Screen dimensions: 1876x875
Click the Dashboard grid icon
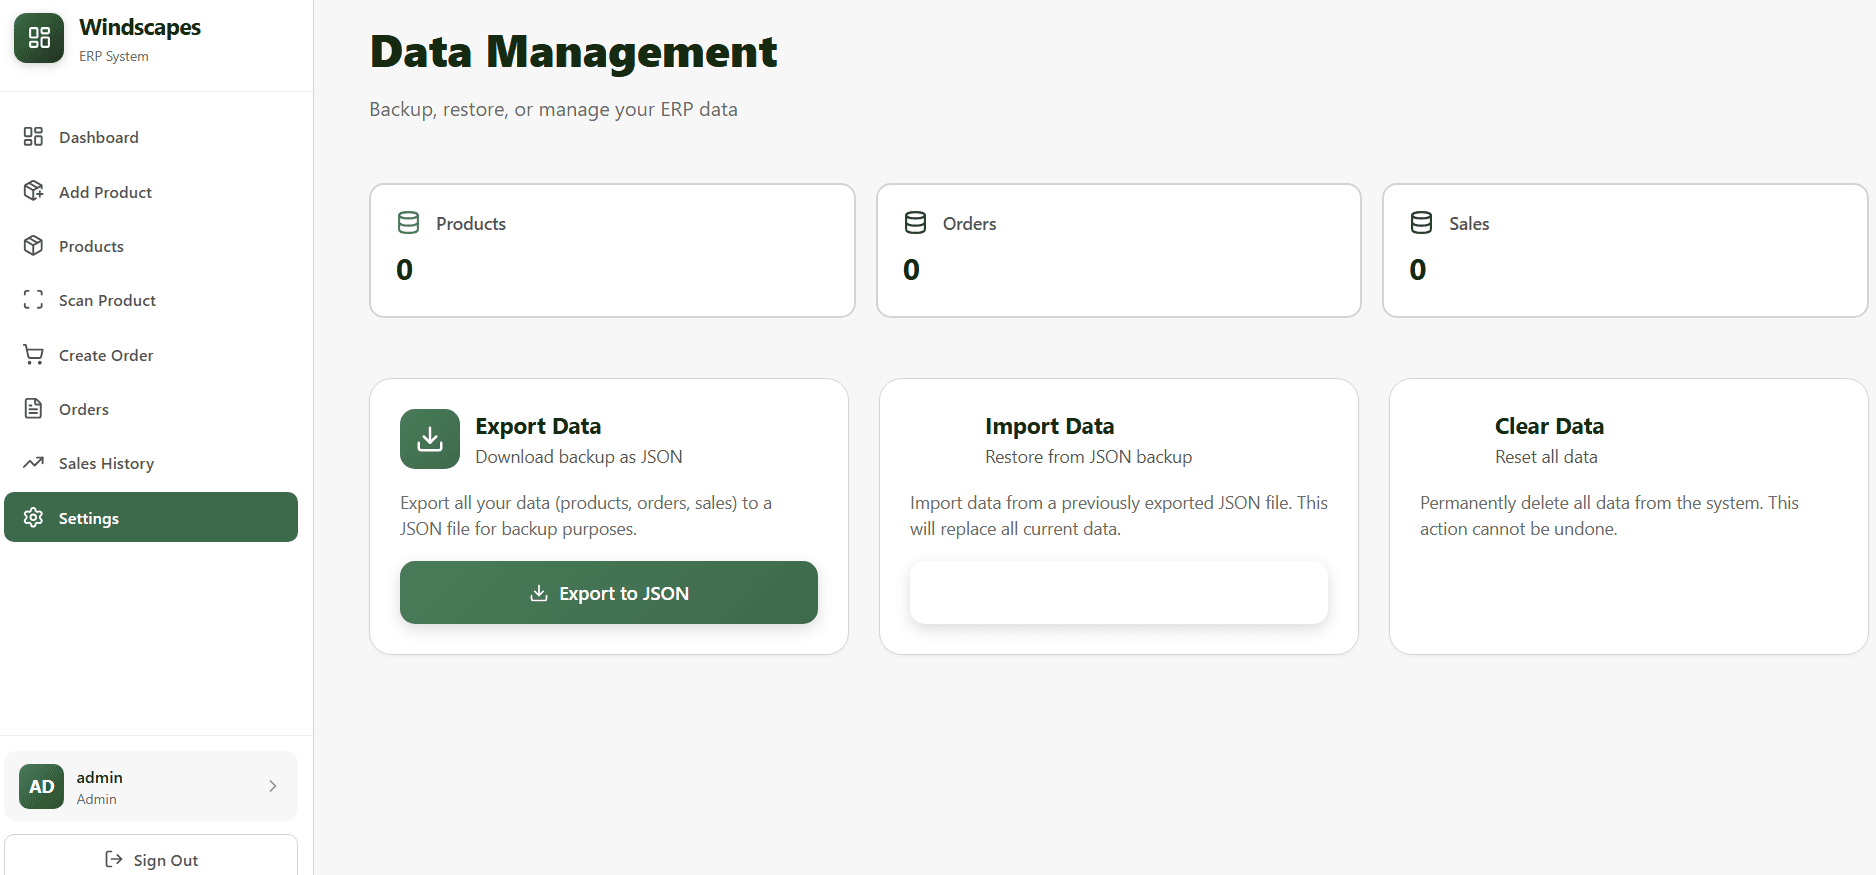coord(33,137)
